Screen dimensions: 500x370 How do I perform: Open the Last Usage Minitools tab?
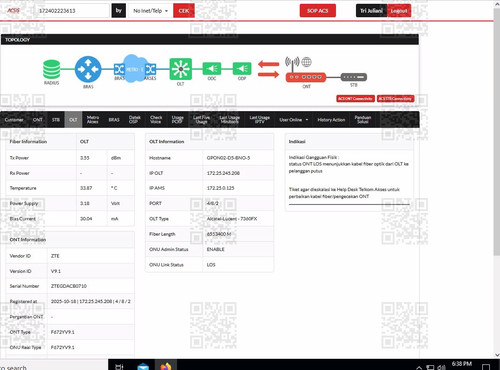pos(229,120)
